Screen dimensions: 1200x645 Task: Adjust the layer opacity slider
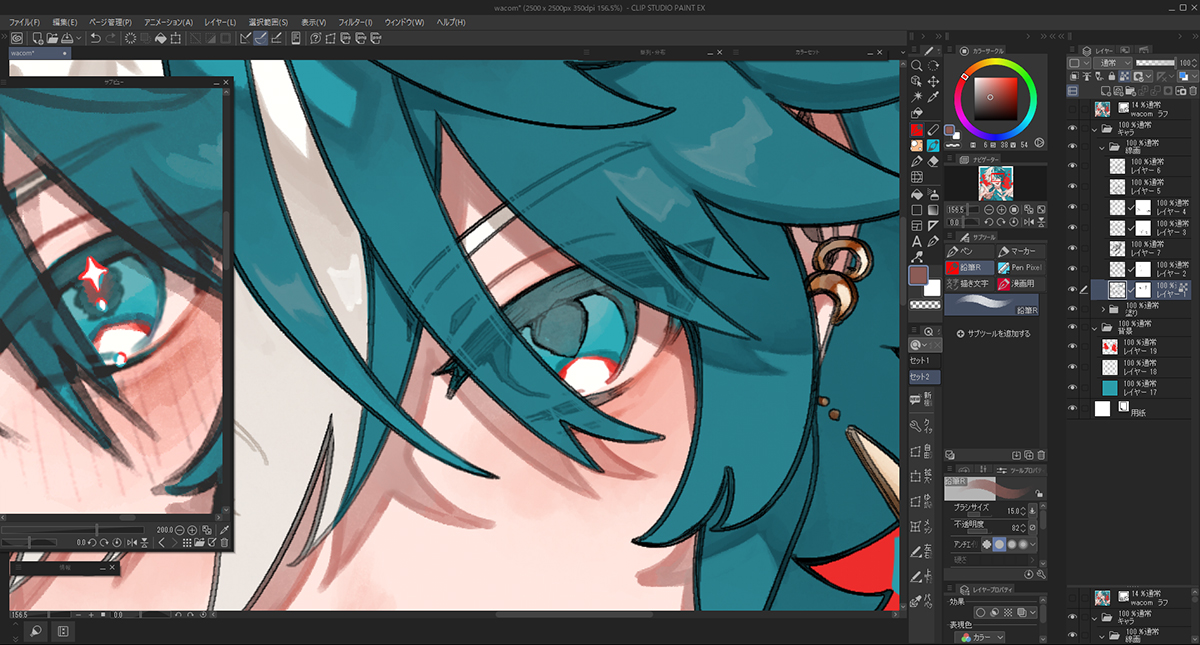(1154, 63)
